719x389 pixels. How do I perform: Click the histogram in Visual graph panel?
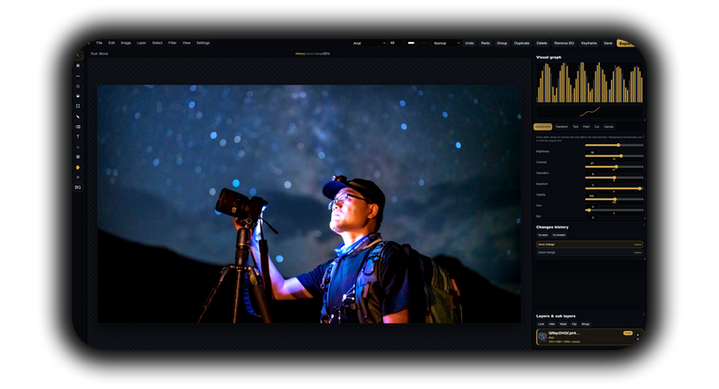[x=590, y=82]
